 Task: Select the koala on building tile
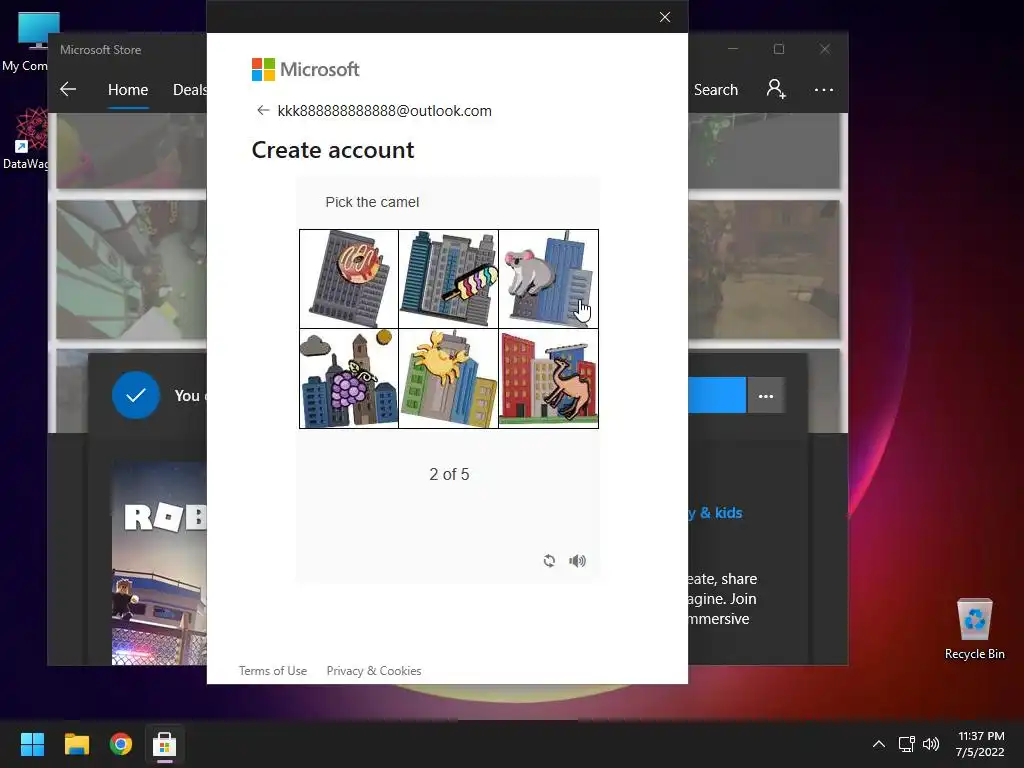(x=549, y=279)
